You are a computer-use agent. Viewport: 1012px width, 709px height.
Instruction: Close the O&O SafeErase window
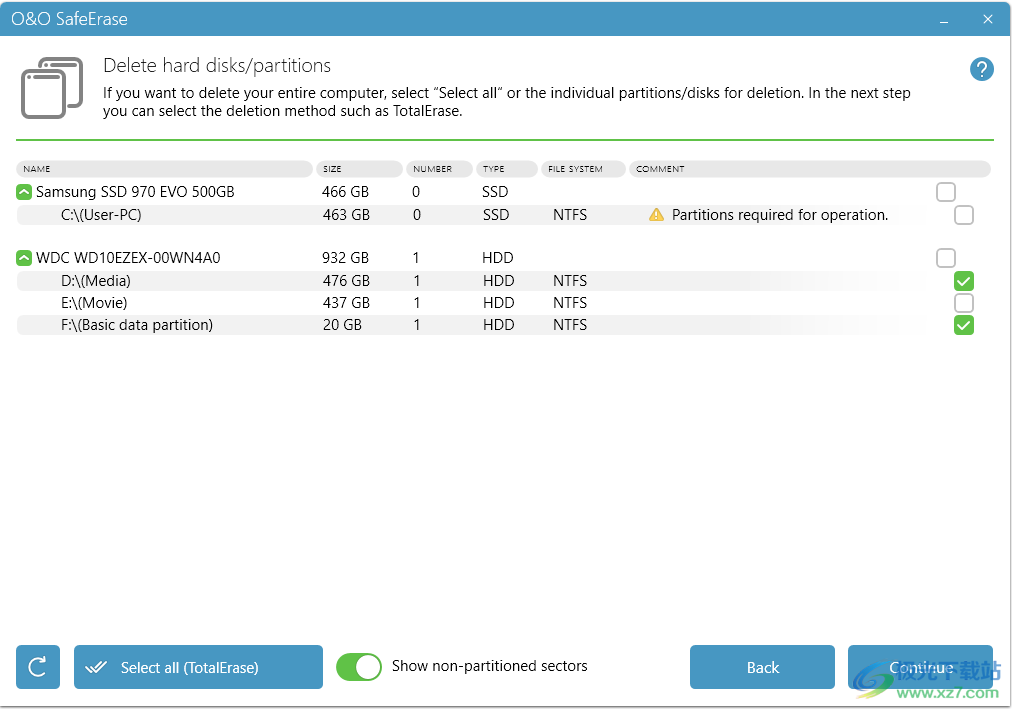(987, 19)
